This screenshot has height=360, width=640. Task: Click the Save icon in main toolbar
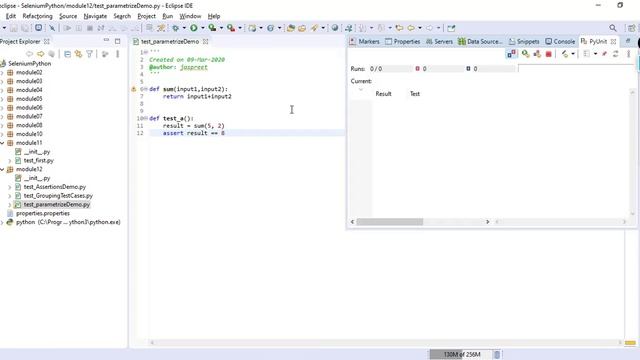pyautogui.click(x=14, y=28)
